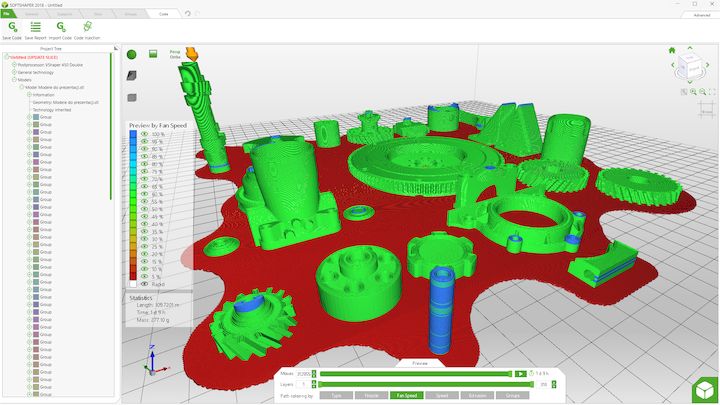Color paths by Type
Image resolution: width=720 pixels, height=405 pixels.
pyautogui.click(x=334, y=396)
